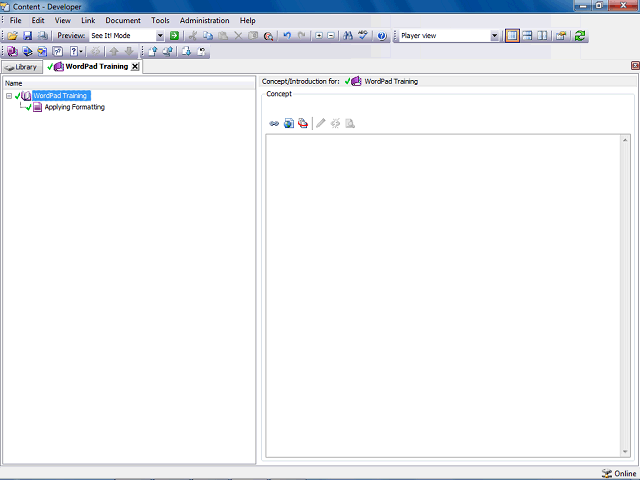Viewport: 640px width, 480px height.
Task: Click the Delete X icon in the toolbar
Action: (238, 36)
